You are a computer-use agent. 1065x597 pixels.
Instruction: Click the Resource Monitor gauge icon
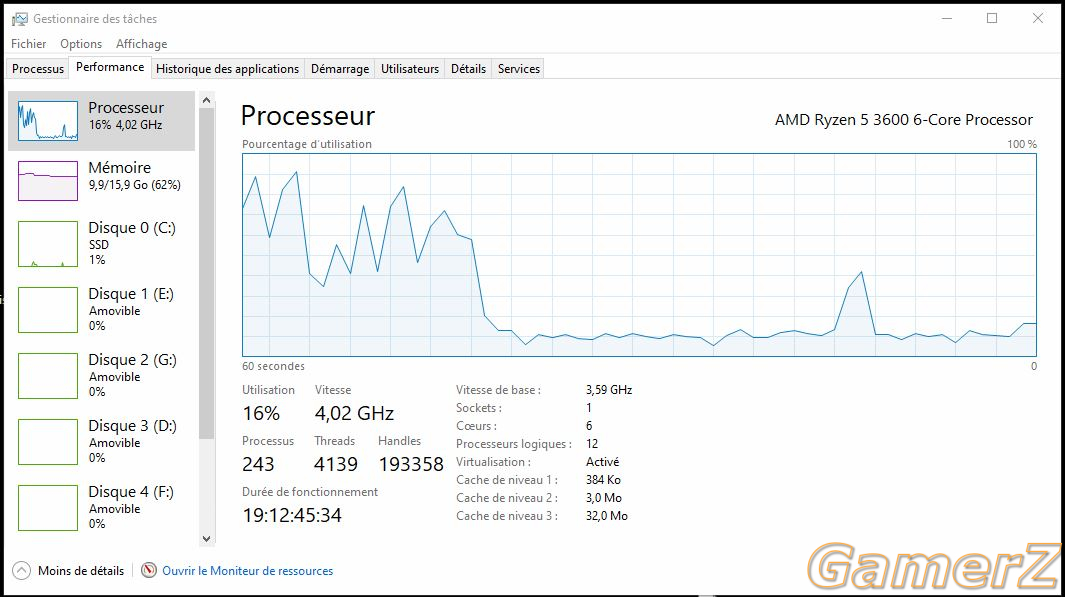(149, 571)
